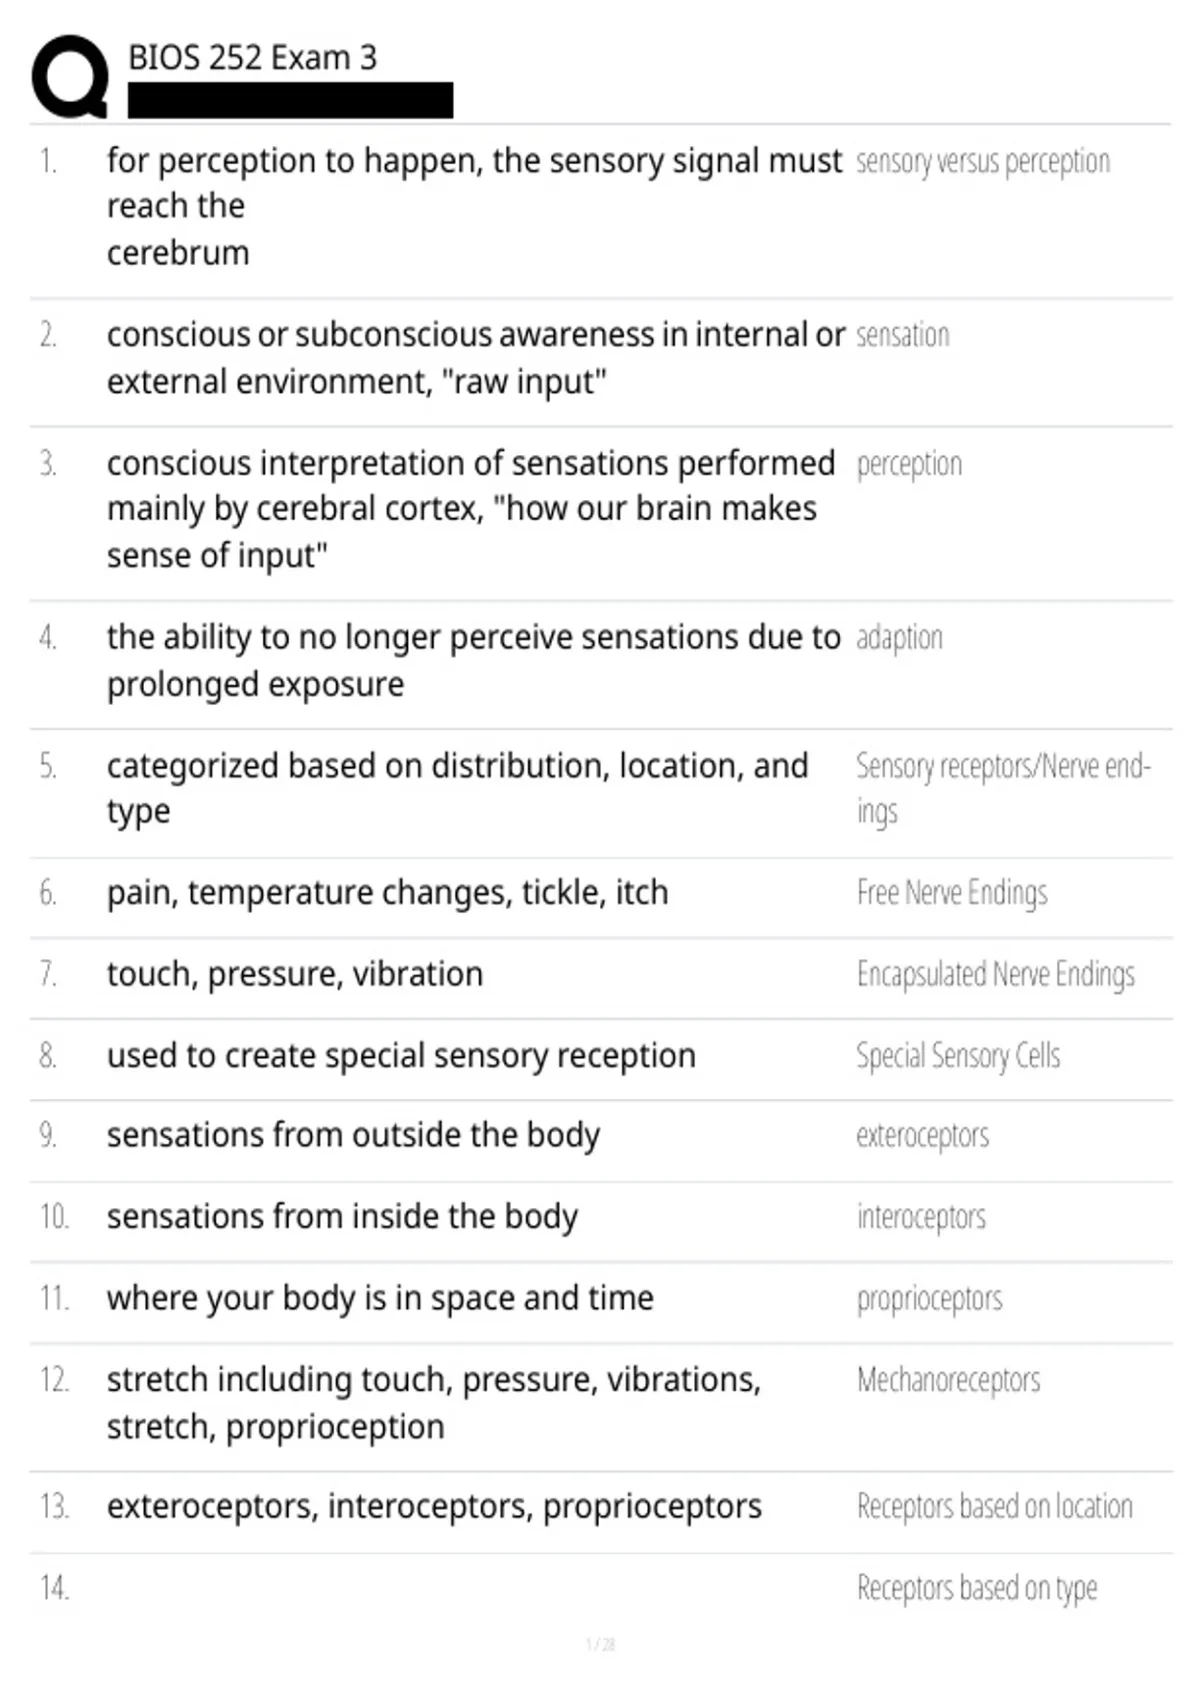The height and width of the screenshot is (1700, 1200).
Task: Click the page number at the bottom
Action: 600,1644
